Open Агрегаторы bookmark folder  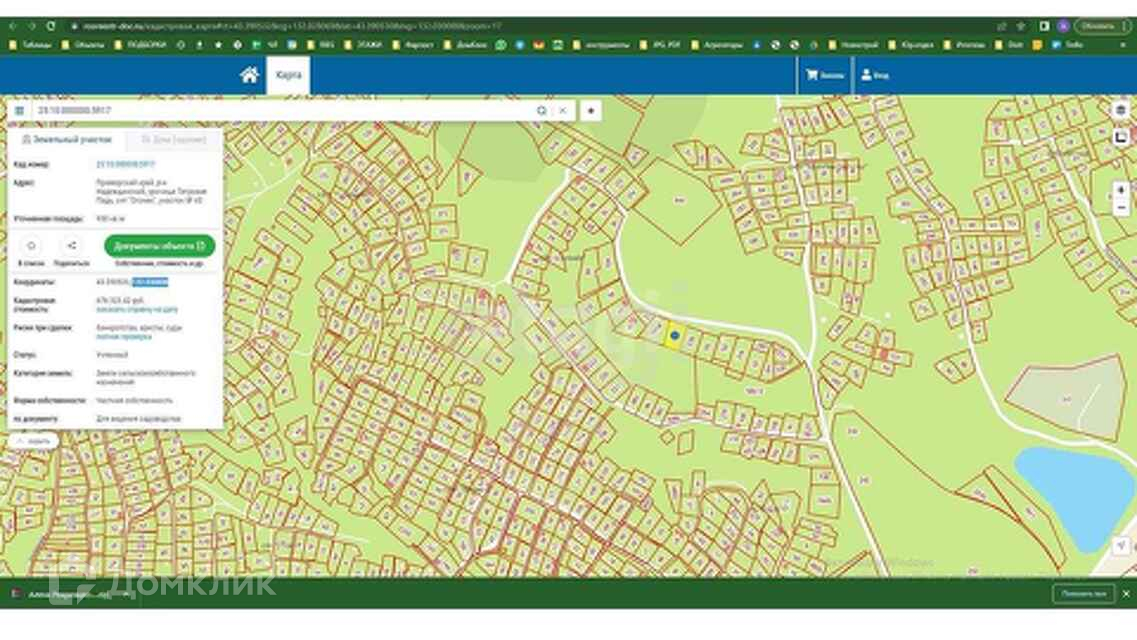(x=716, y=45)
